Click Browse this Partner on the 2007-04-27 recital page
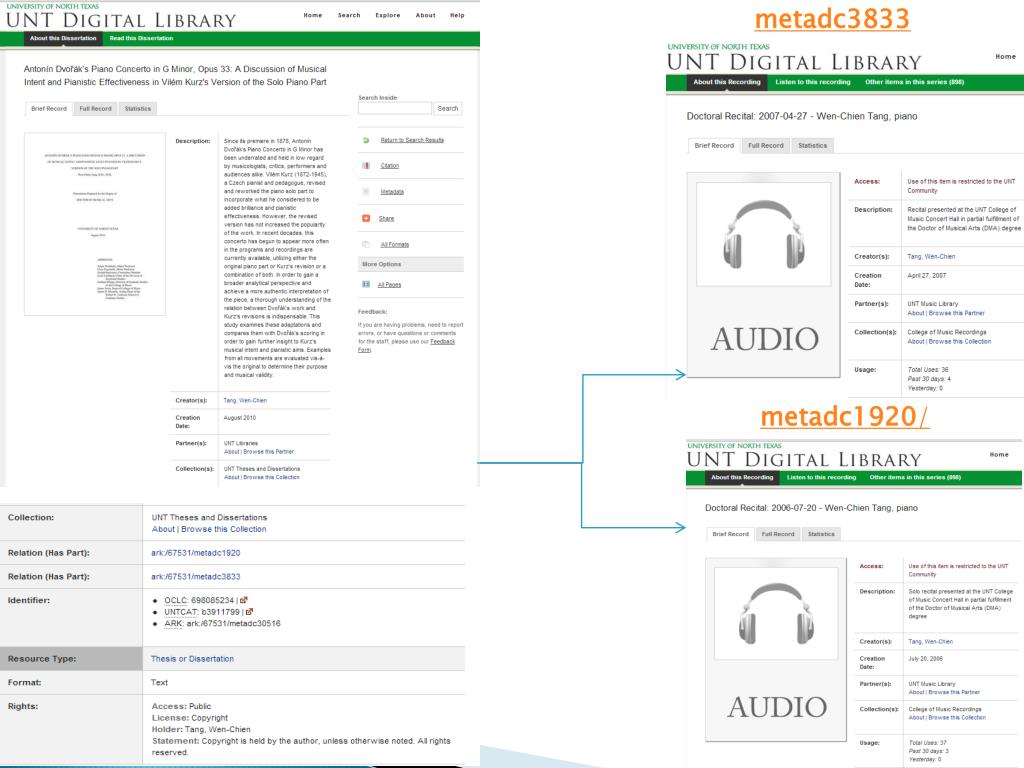This screenshot has height=768, width=1024. point(957,313)
